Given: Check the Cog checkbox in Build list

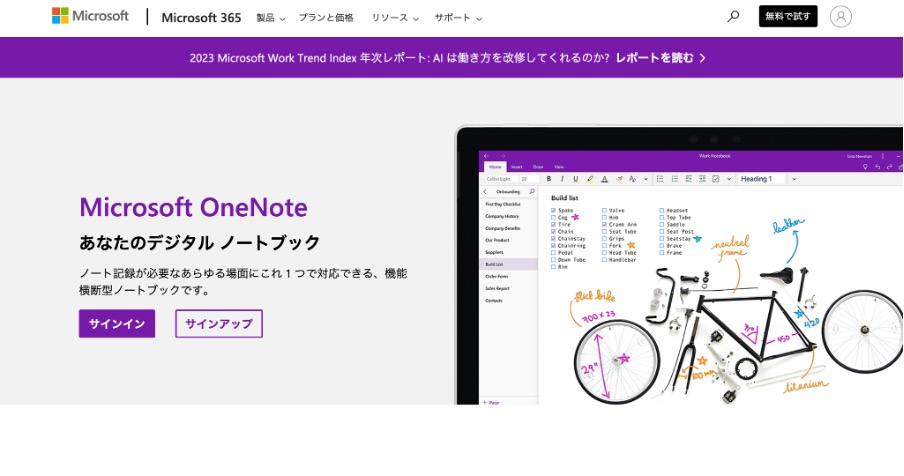Looking at the screenshot, I should [553, 217].
